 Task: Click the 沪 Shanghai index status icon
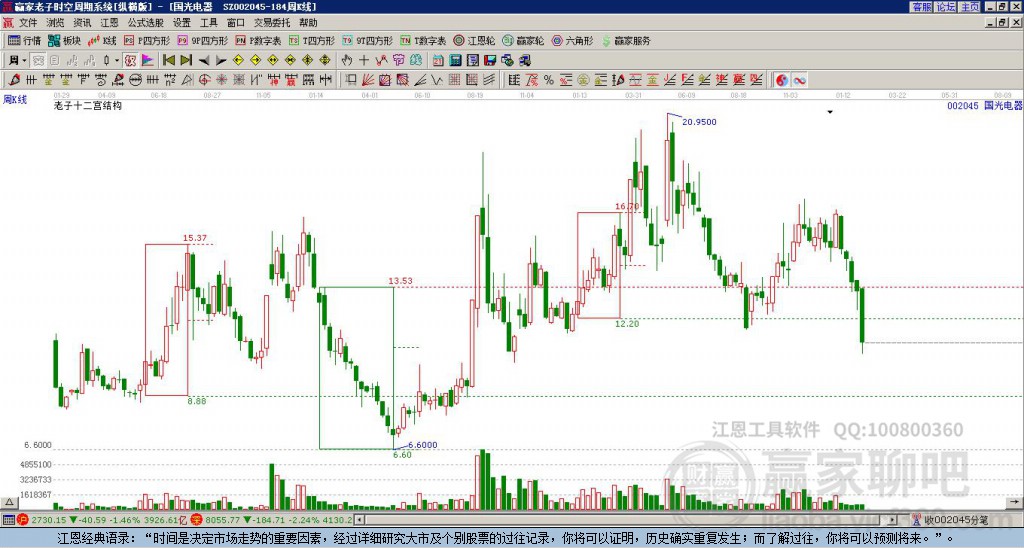tap(22, 520)
